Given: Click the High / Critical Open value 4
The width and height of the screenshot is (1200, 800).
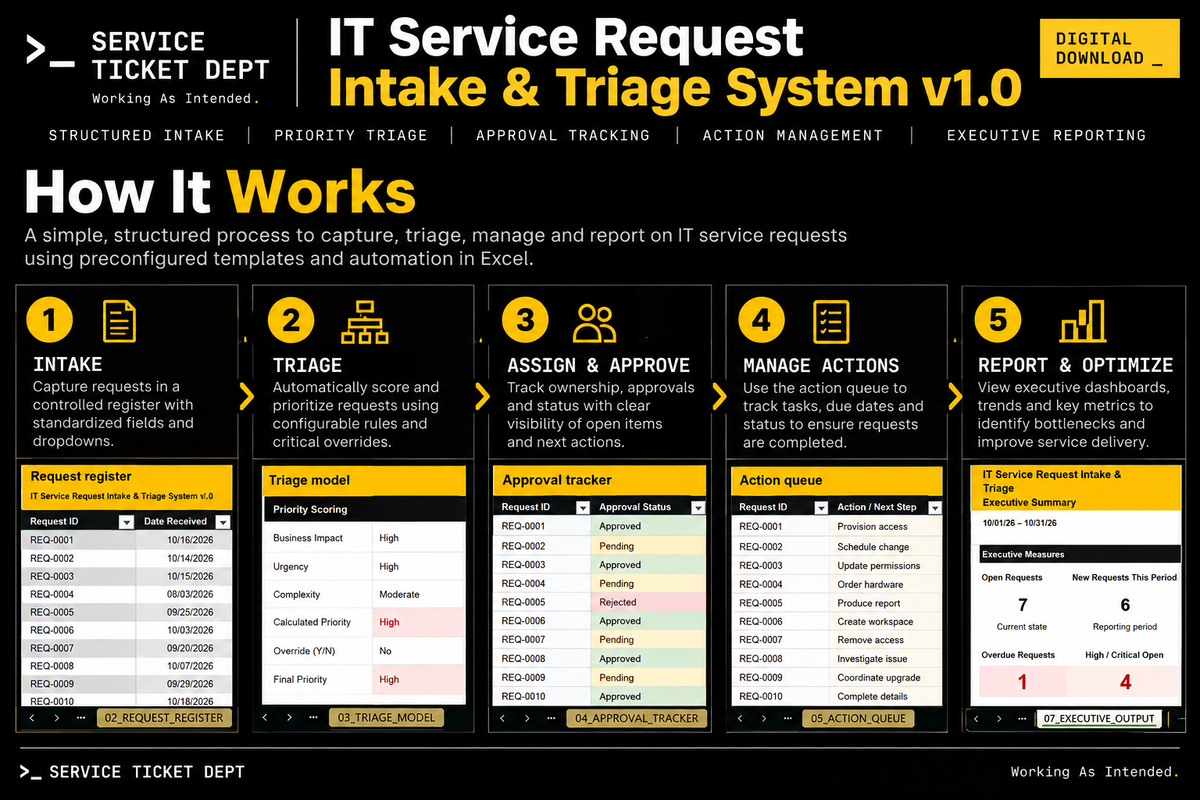Looking at the screenshot, I should 1125,682.
